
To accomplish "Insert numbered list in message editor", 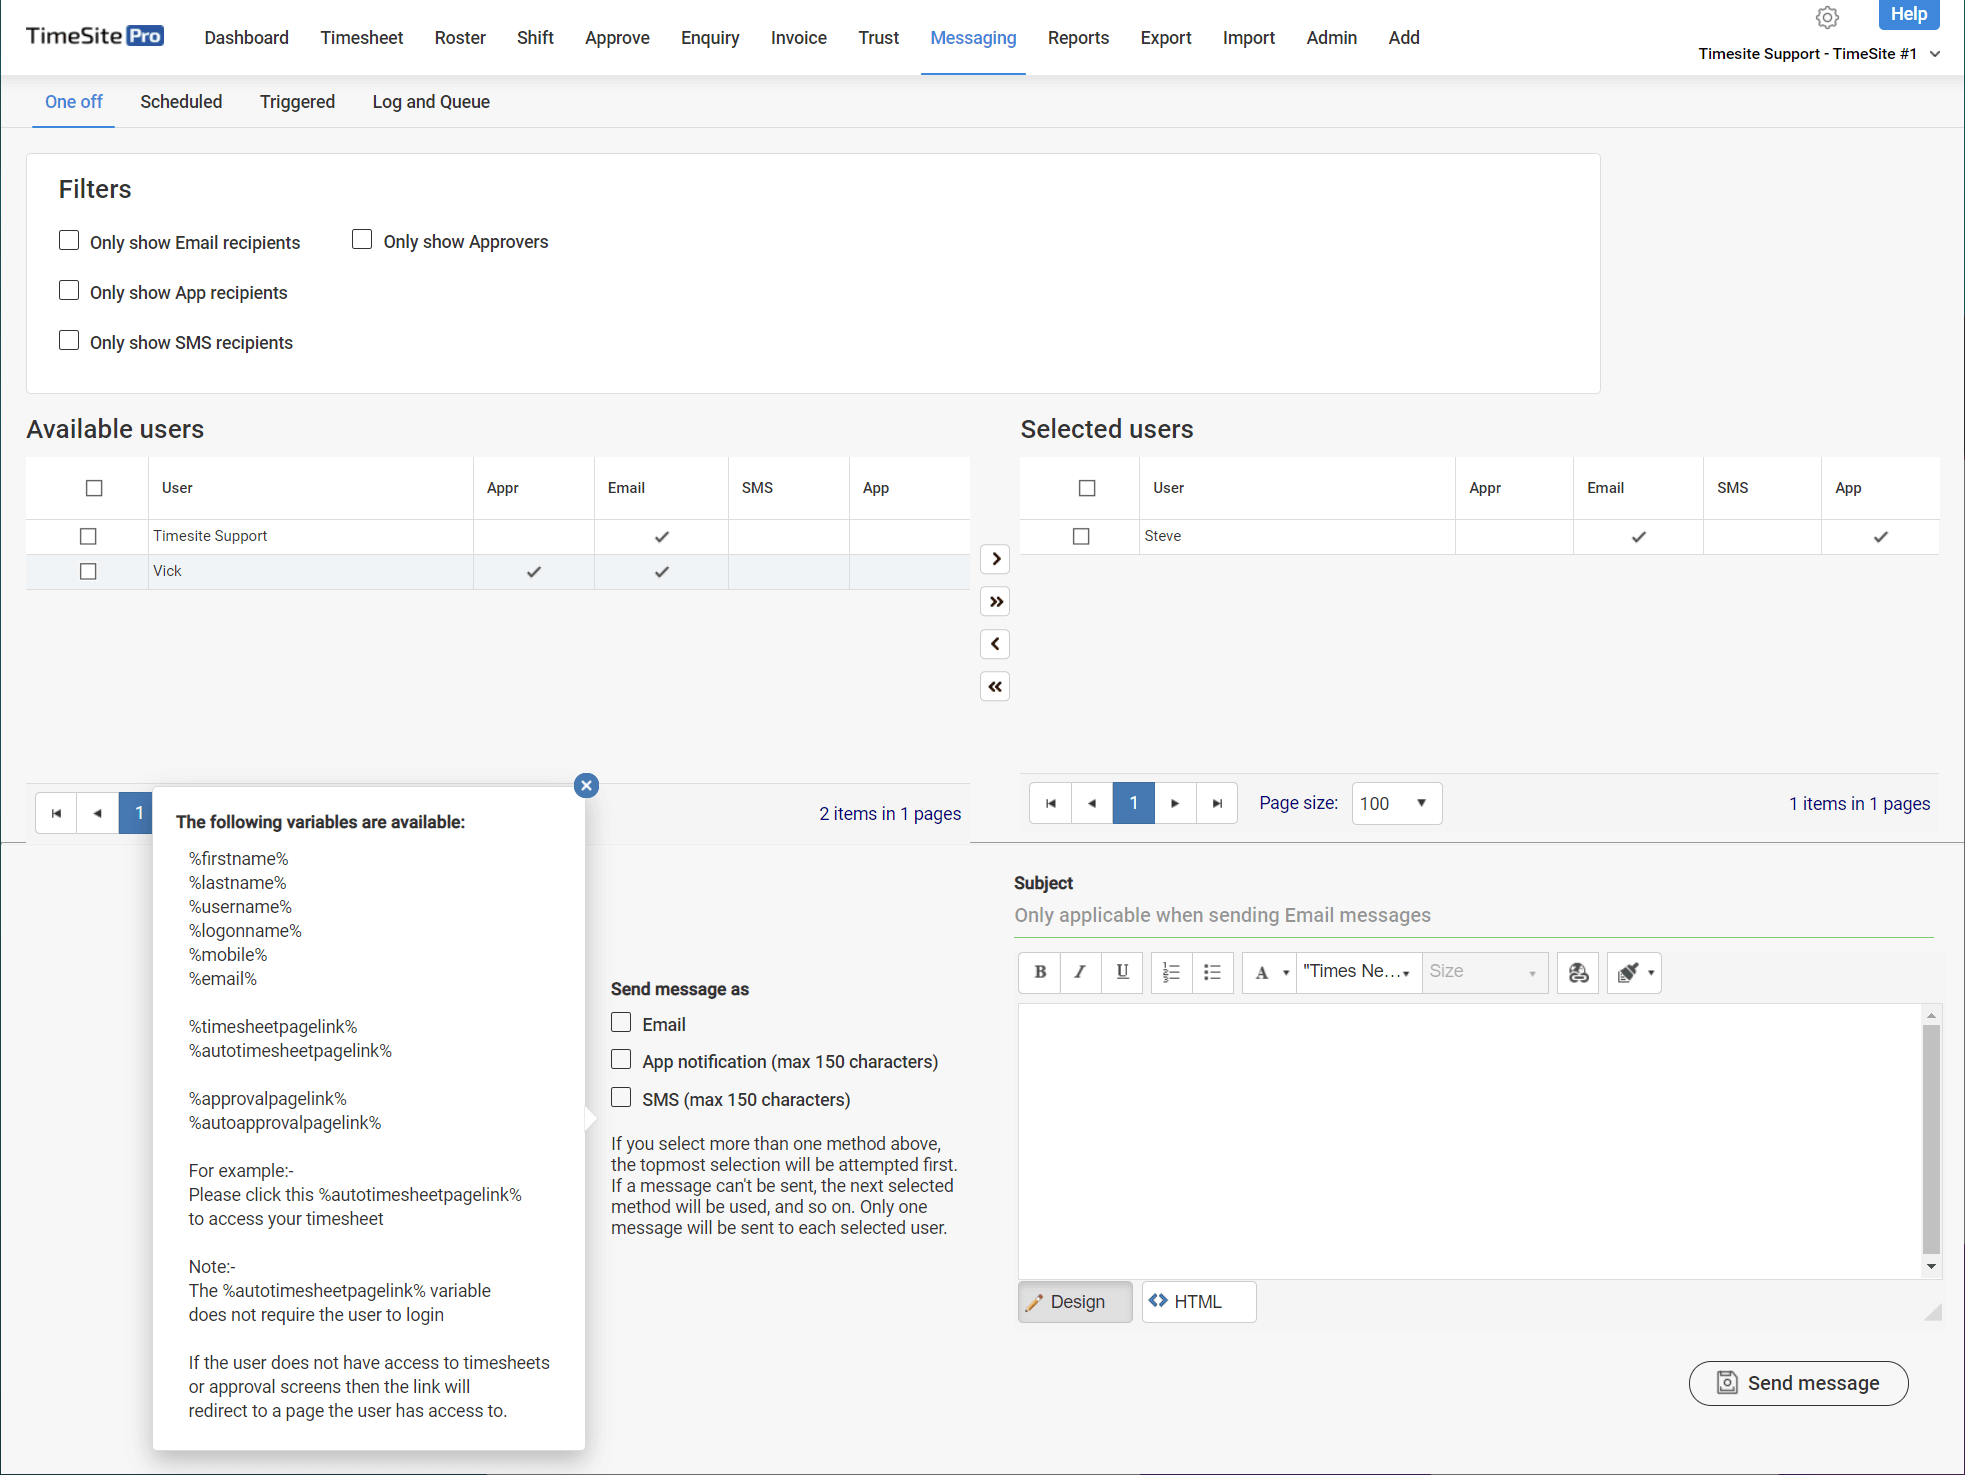I will 1171,972.
